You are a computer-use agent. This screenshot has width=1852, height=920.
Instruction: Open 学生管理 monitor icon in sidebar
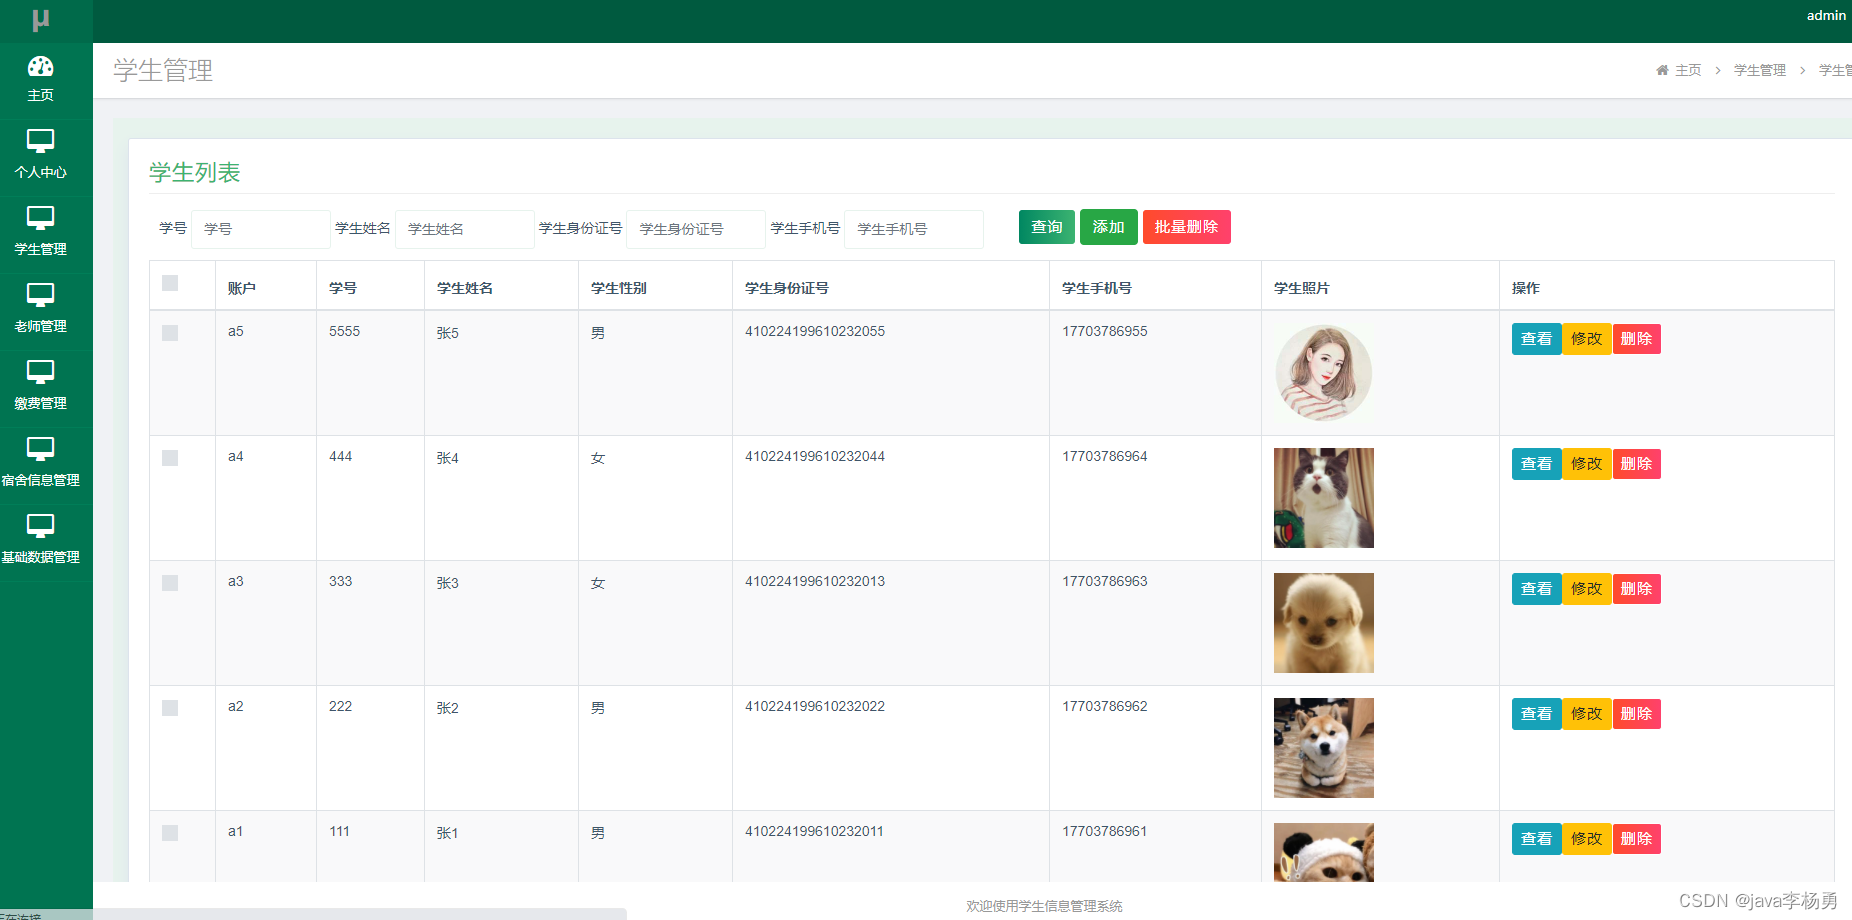[x=40, y=218]
